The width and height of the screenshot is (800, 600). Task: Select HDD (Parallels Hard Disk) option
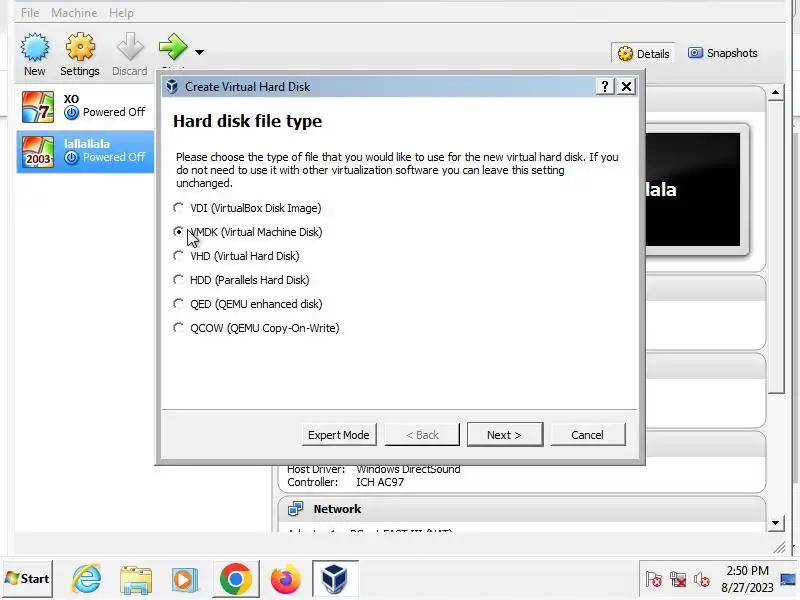click(241, 280)
